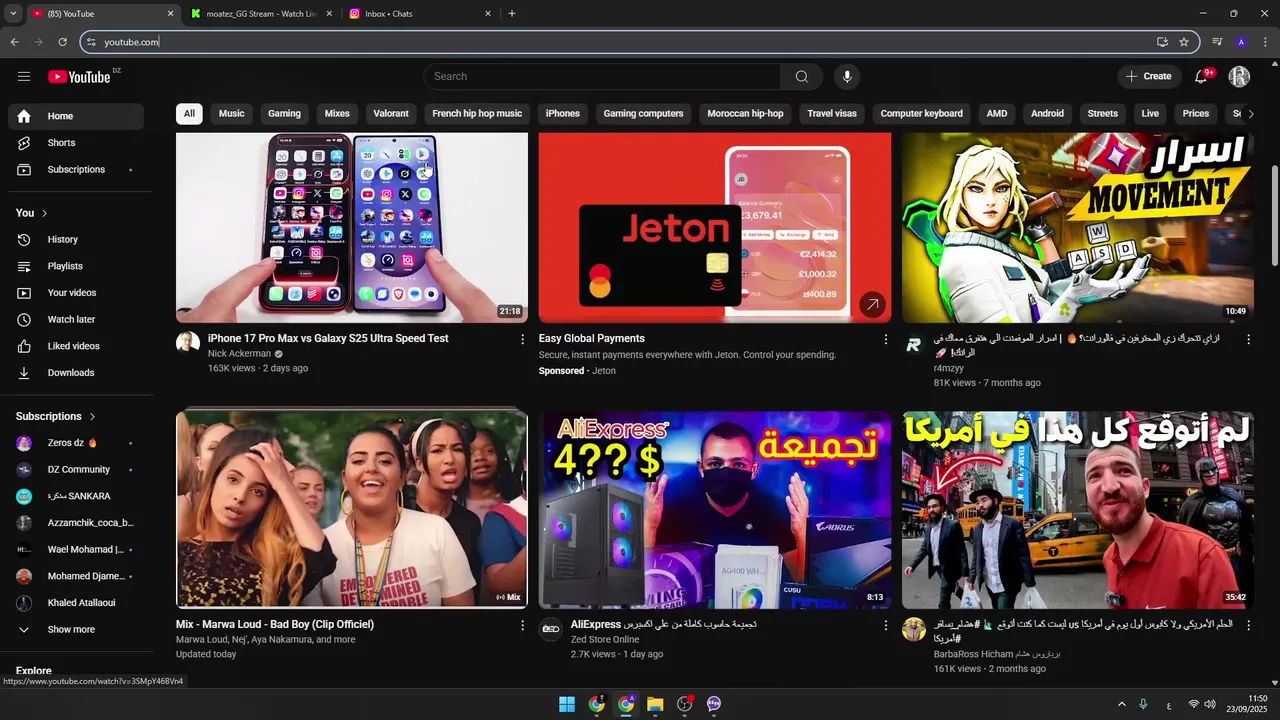Play the AliExpress PC build thumbnail
The width and height of the screenshot is (1280, 720).
pos(715,510)
